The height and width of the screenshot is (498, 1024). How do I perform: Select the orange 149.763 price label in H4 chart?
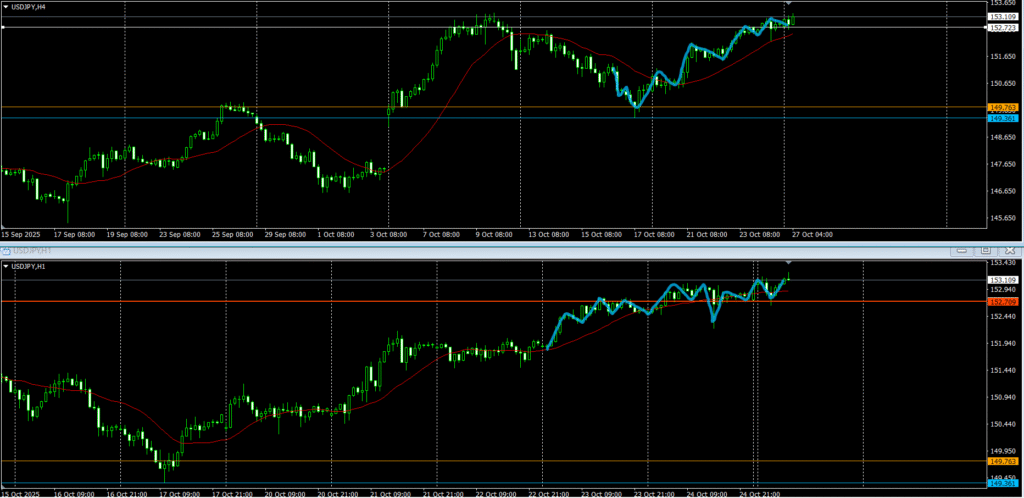(1002, 107)
